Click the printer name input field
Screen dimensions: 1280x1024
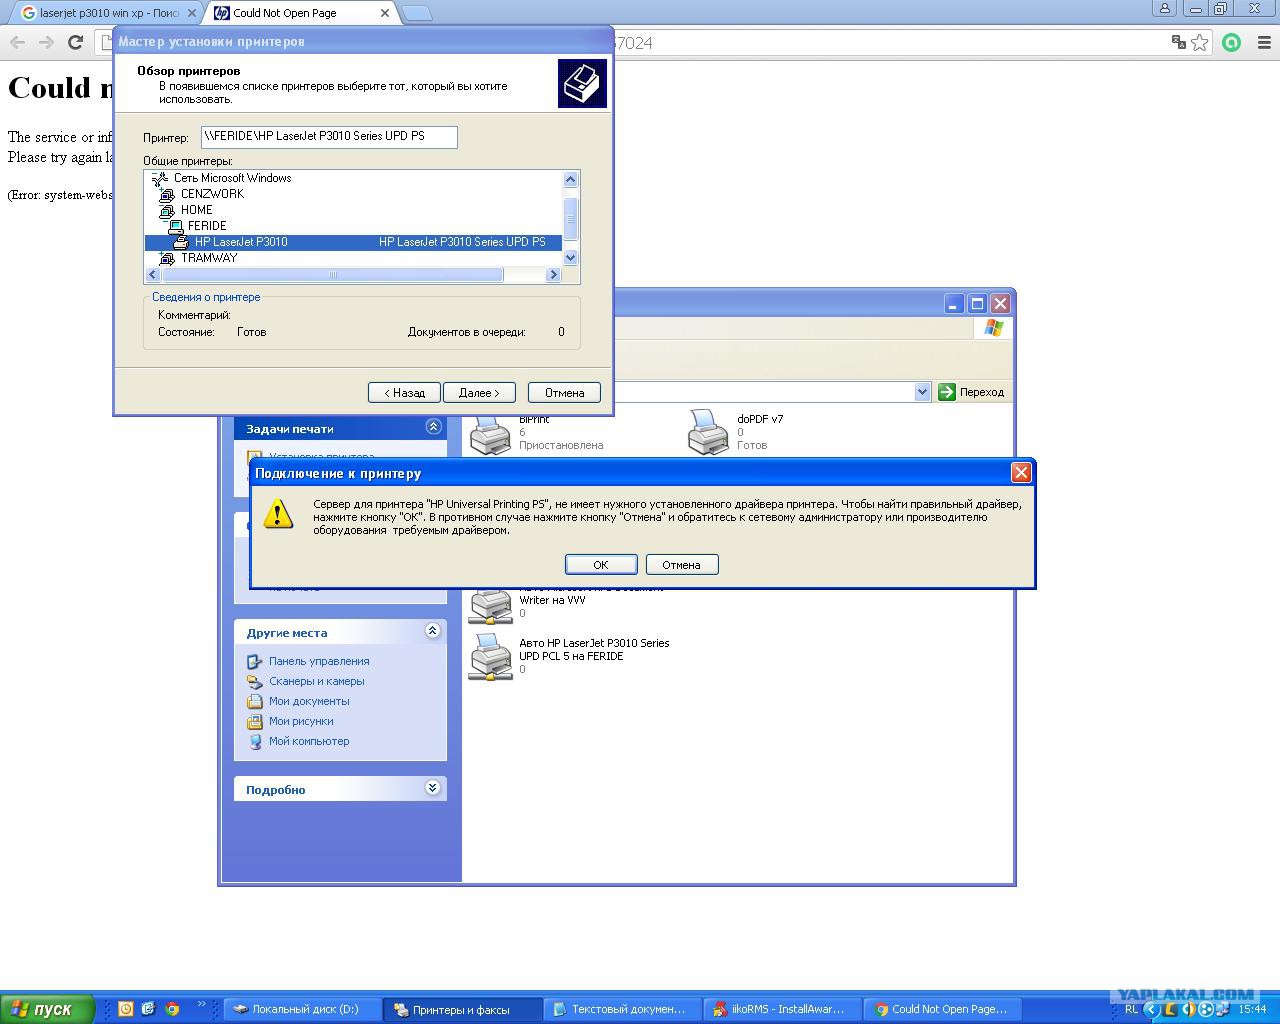pos(328,137)
